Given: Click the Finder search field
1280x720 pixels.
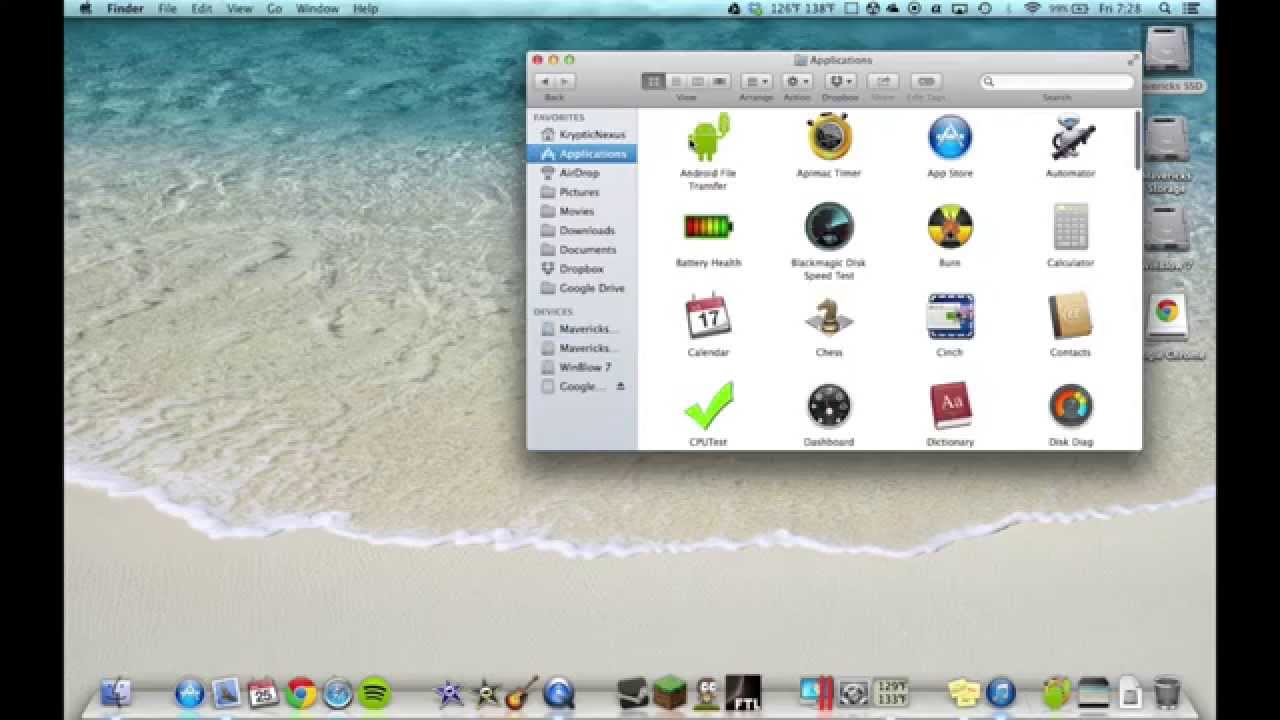Looking at the screenshot, I should tap(1056, 81).
